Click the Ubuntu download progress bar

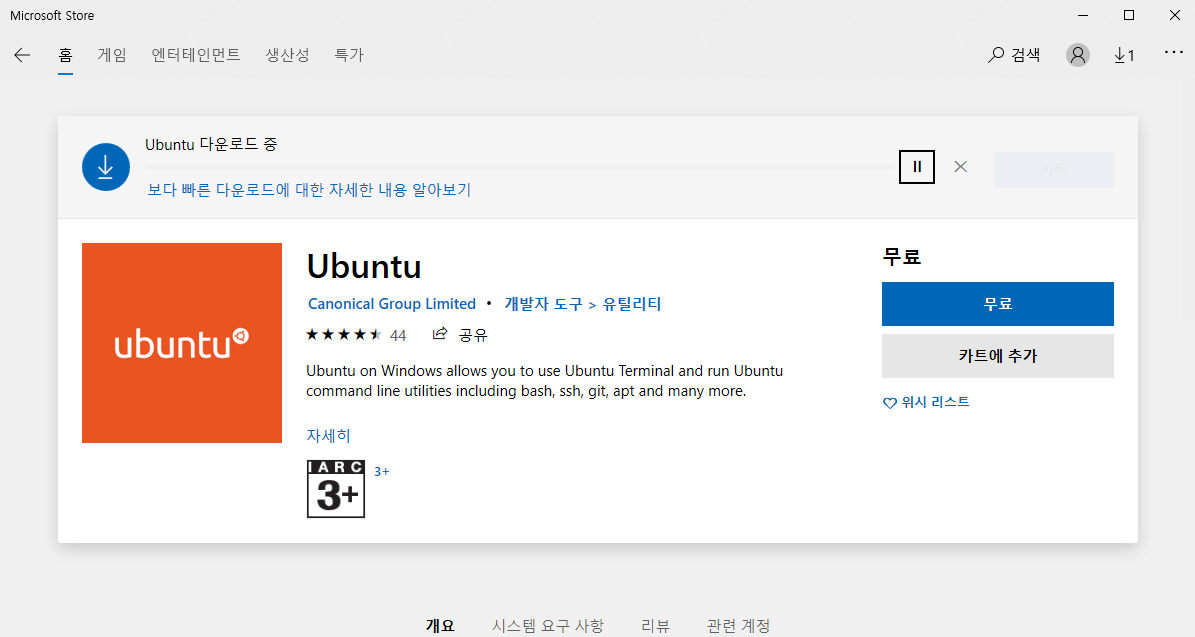[x=521, y=167]
